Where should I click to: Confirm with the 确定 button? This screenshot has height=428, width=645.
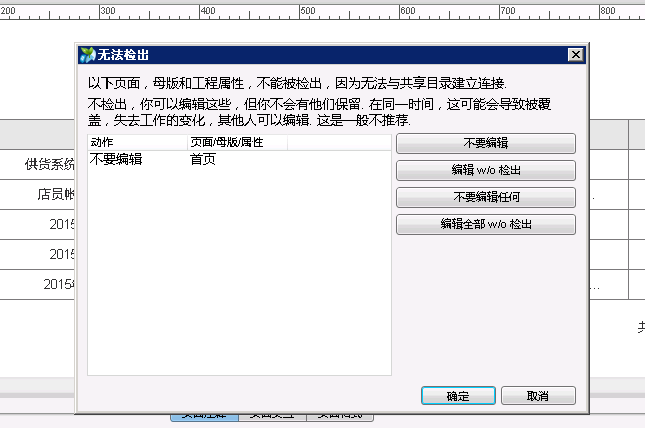pyautogui.click(x=458, y=396)
